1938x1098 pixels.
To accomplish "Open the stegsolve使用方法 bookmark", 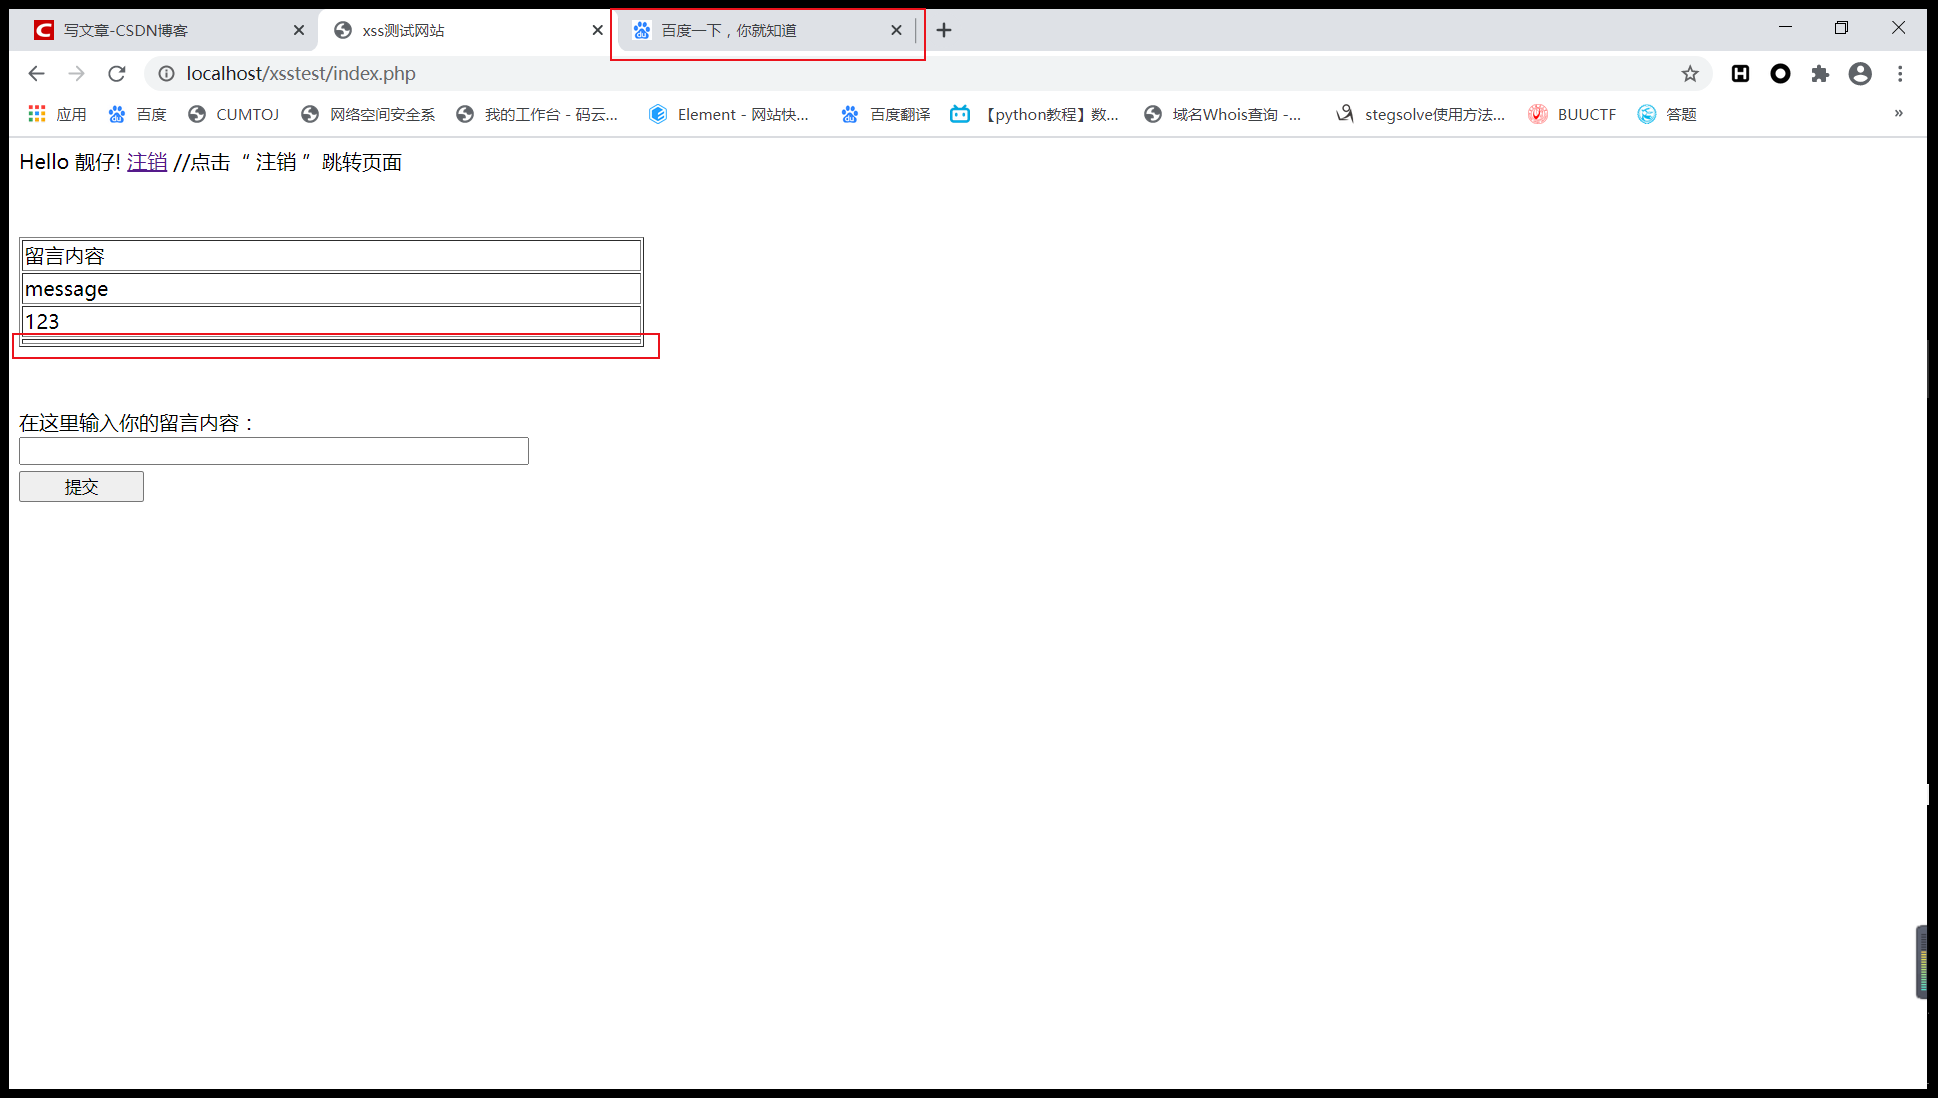I will pyautogui.click(x=1421, y=115).
